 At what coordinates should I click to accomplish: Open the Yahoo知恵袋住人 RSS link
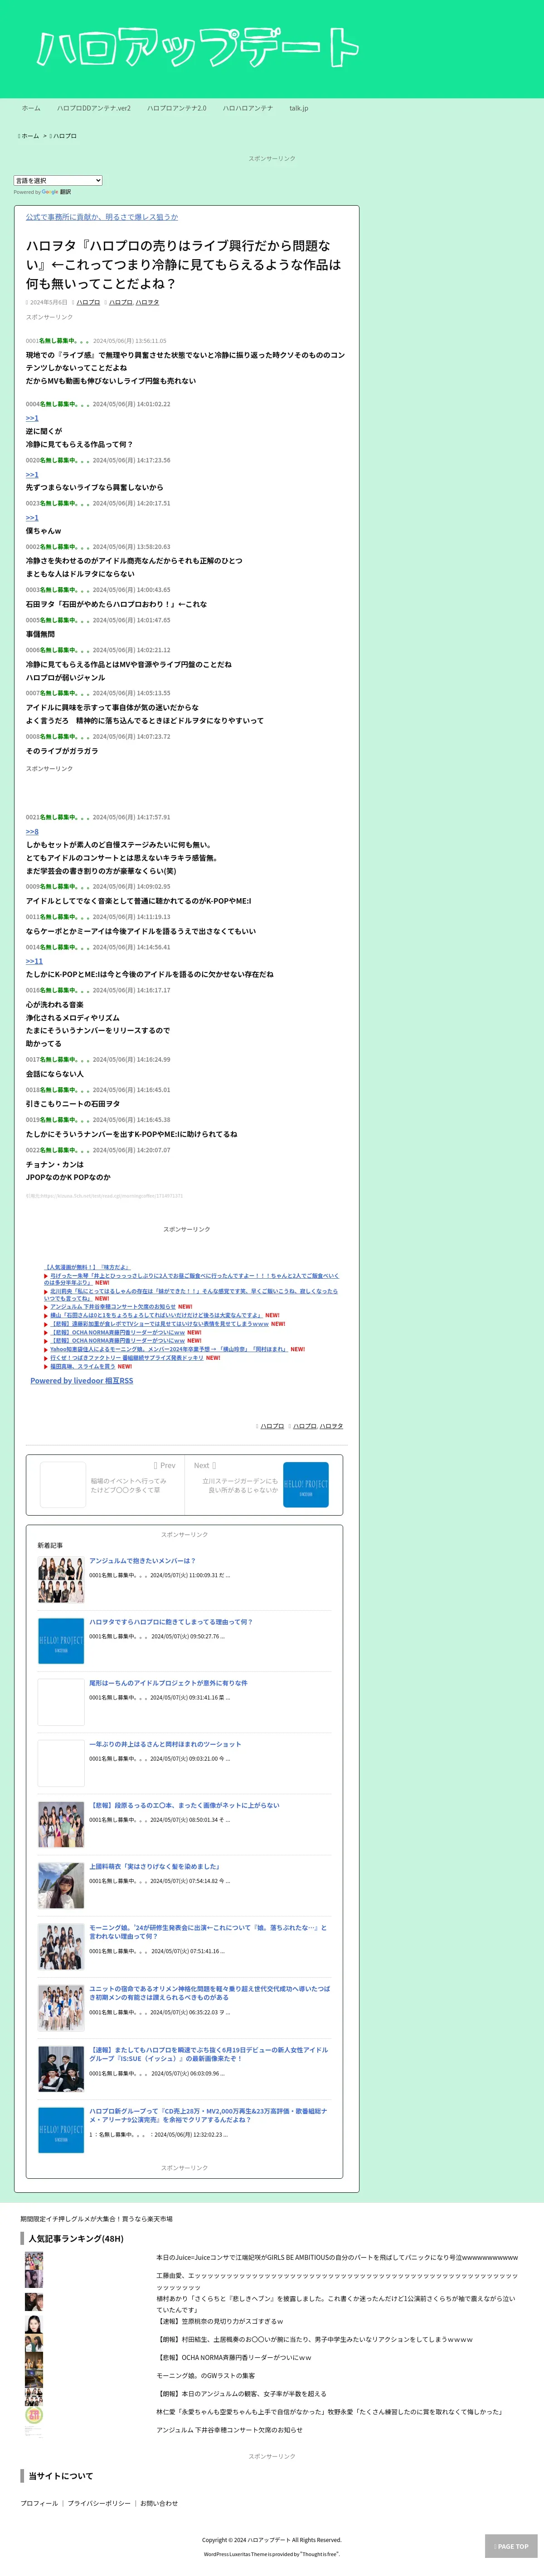coord(170,1349)
